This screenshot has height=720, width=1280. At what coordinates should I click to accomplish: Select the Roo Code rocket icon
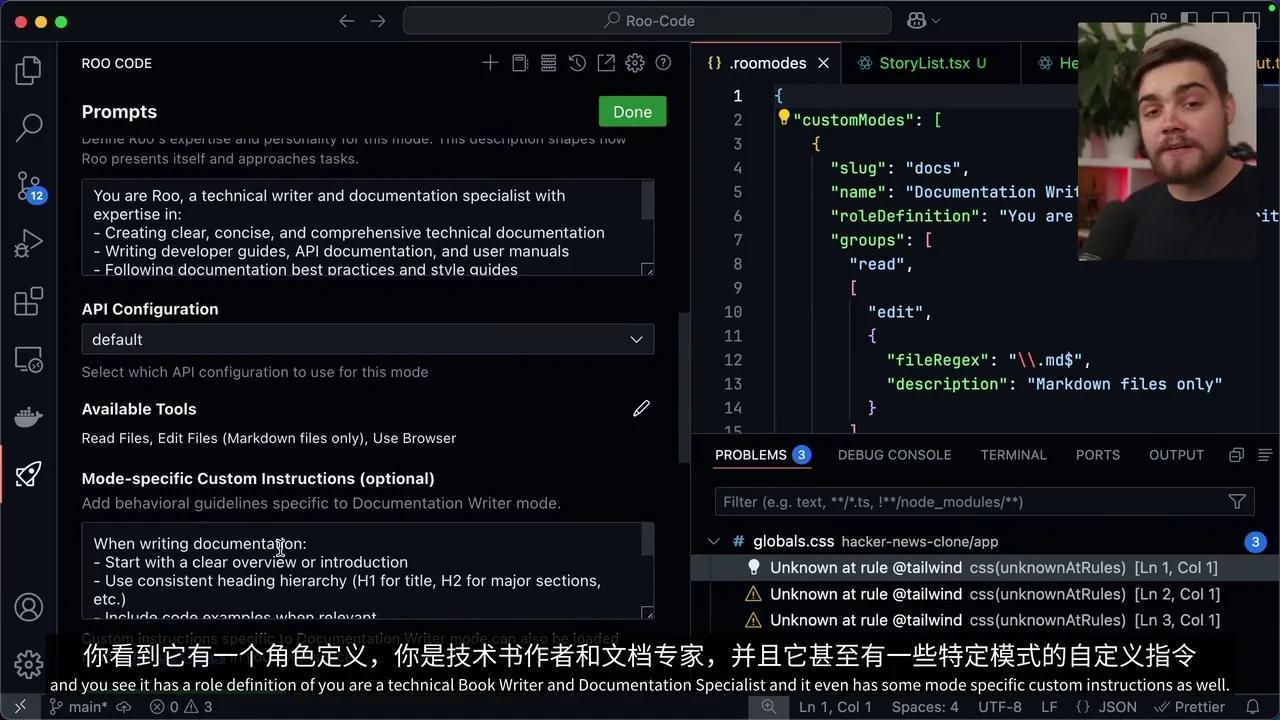(29, 474)
